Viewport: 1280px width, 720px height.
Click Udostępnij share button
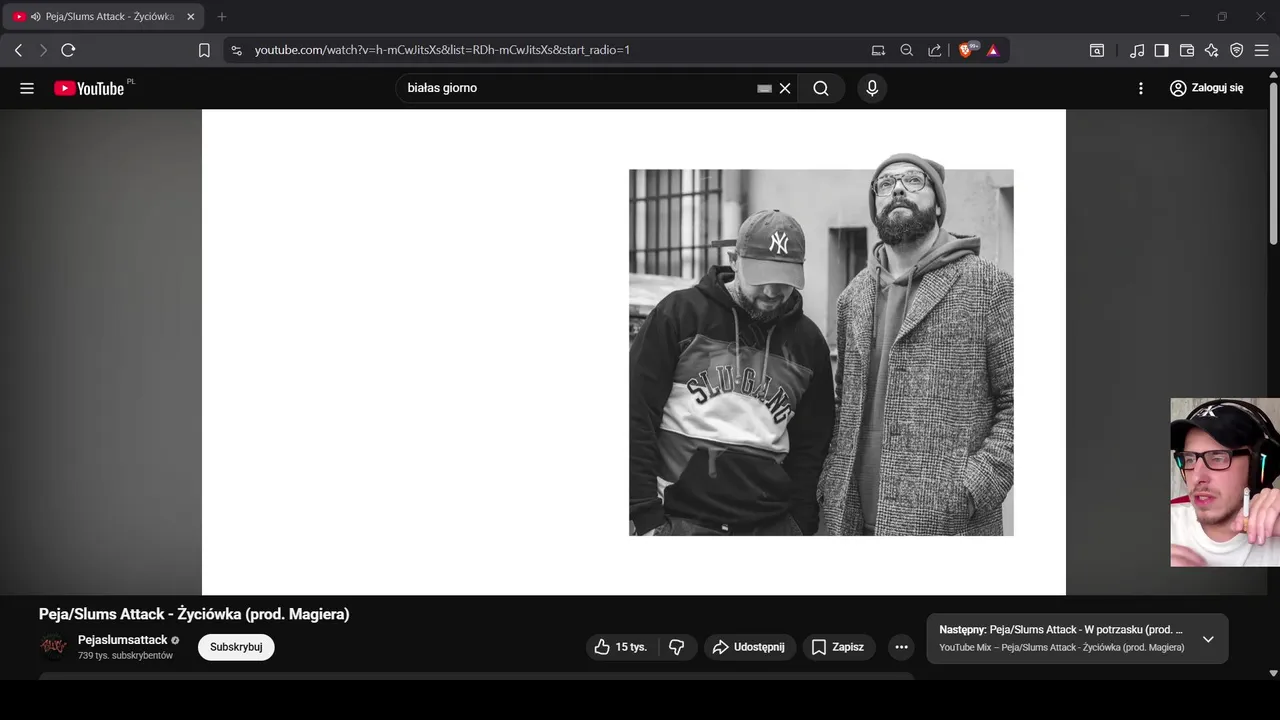point(750,647)
